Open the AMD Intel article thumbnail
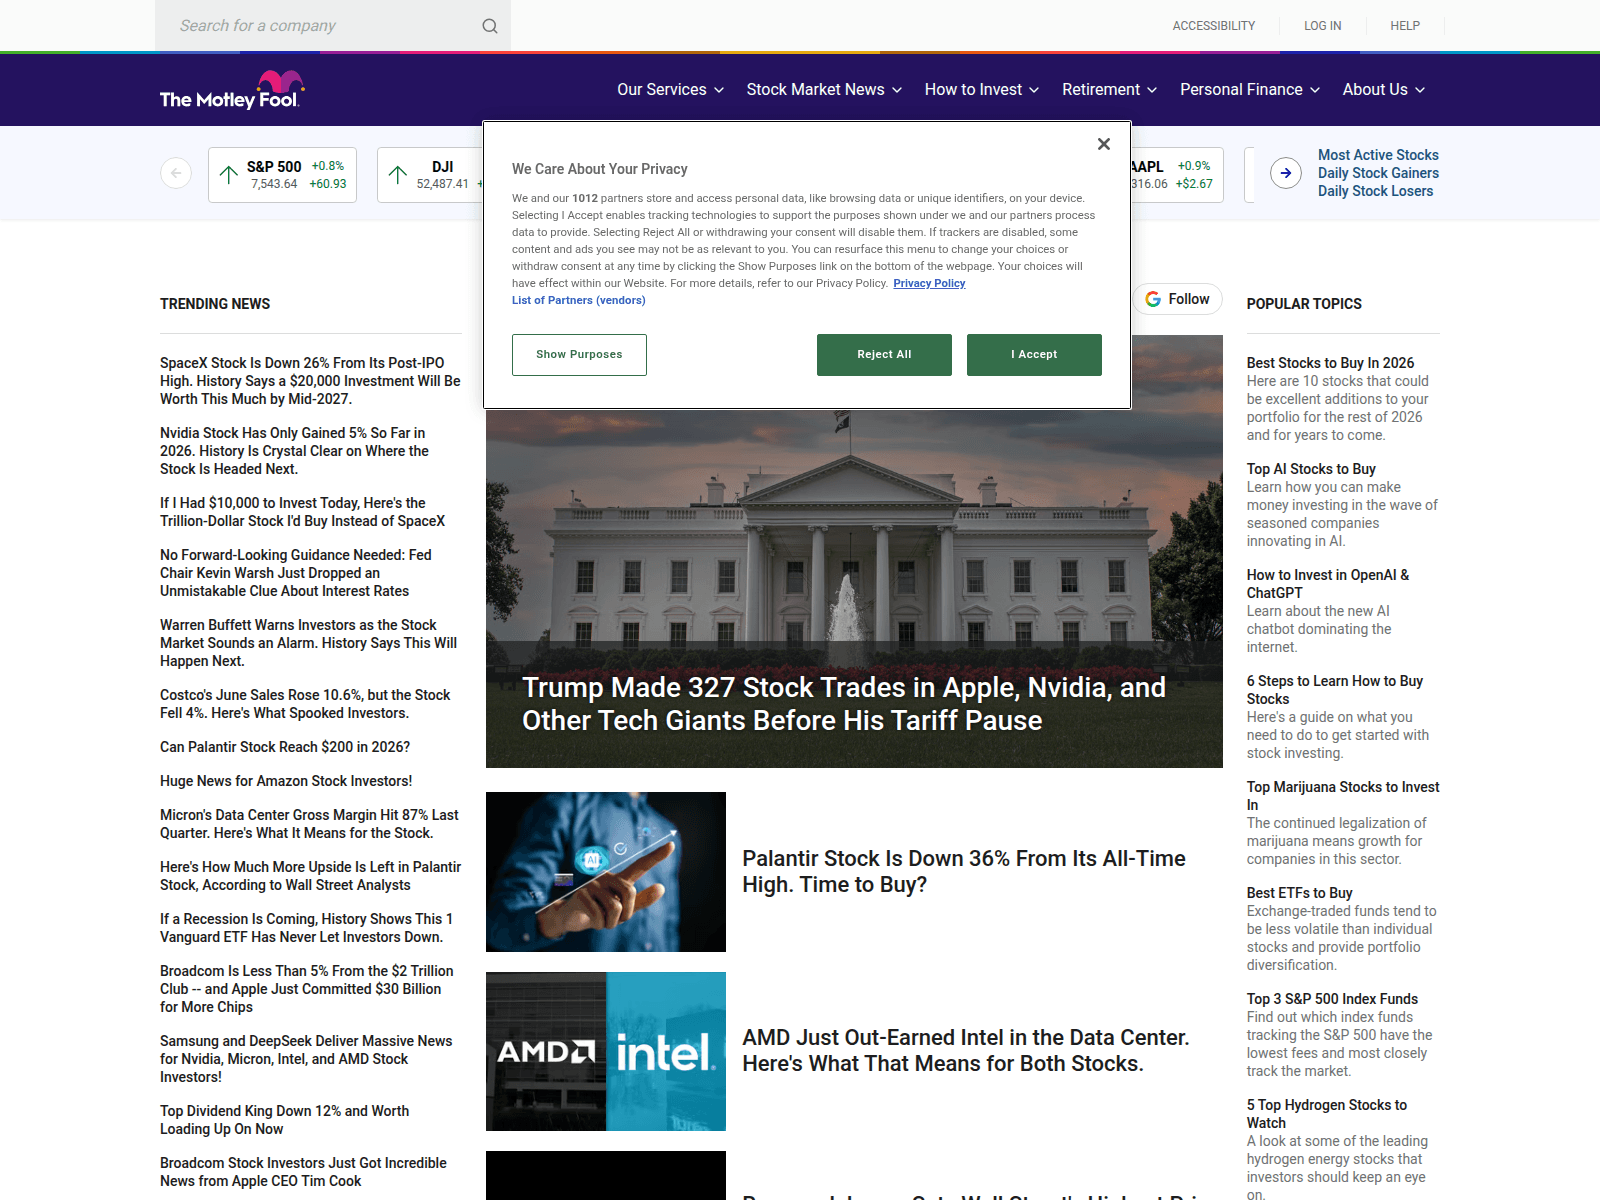Image resolution: width=1600 pixels, height=1200 pixels. coord(606,1052)
